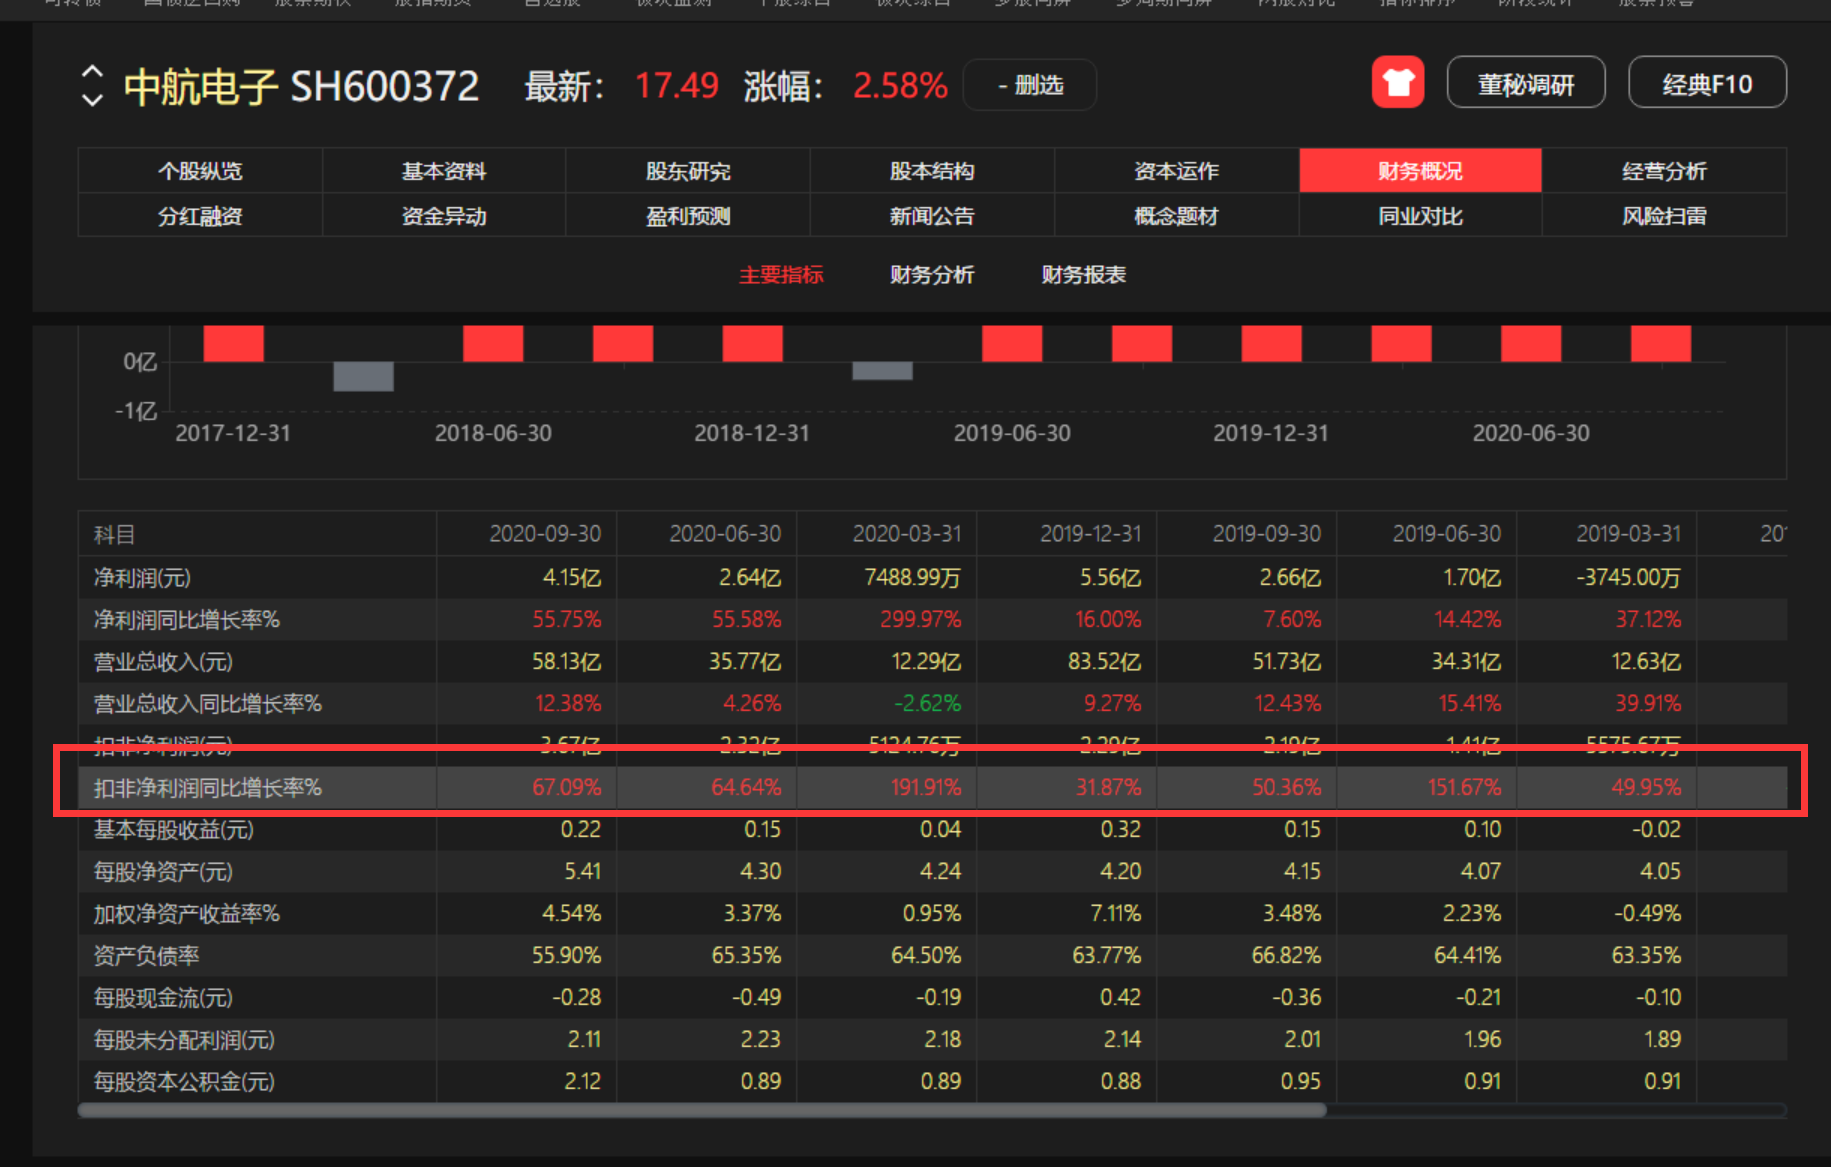Open 经典F10 view

coord(1708,84)
